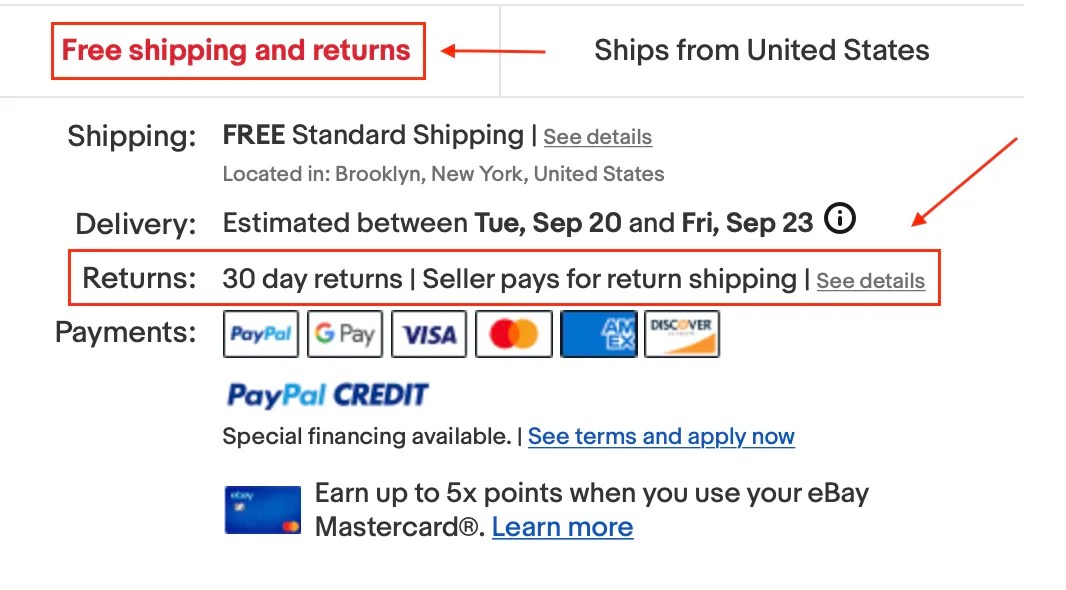Viewport: 1066px width, 590px height.
Task: Select the Free shipping and returns heading
Action: [237, 51]
